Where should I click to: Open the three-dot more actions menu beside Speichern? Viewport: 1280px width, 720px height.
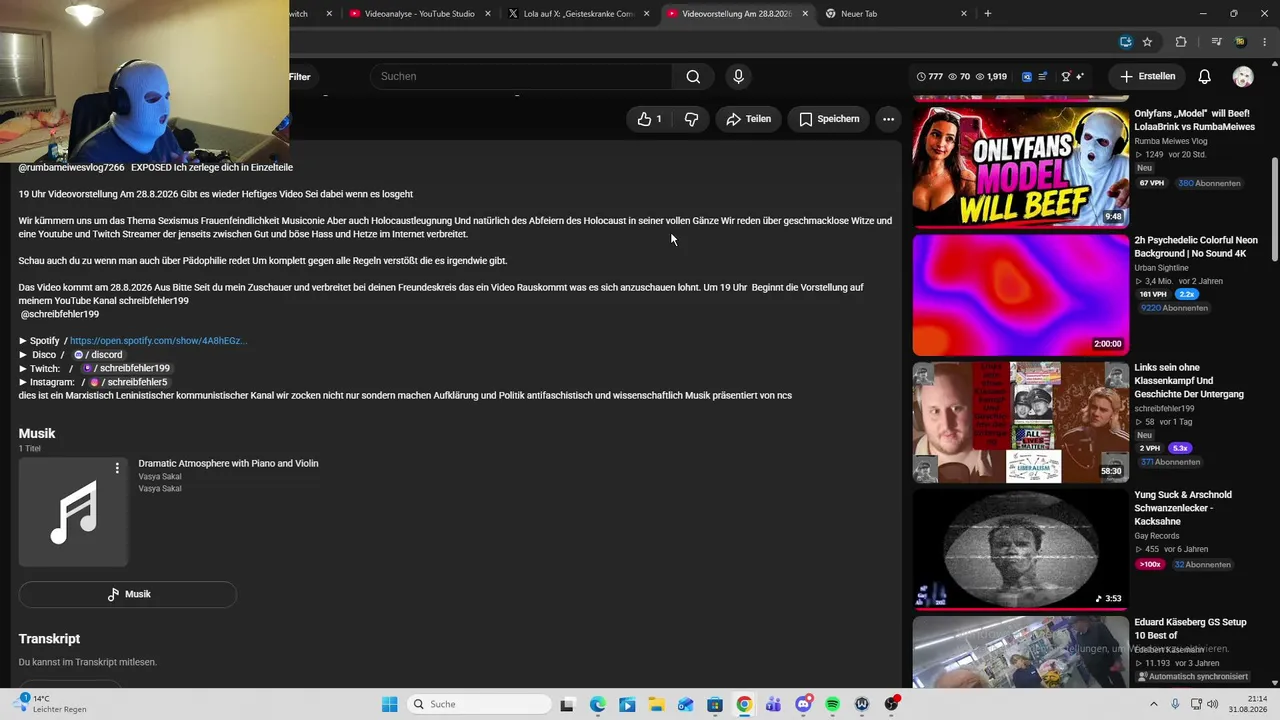[888, 119]
